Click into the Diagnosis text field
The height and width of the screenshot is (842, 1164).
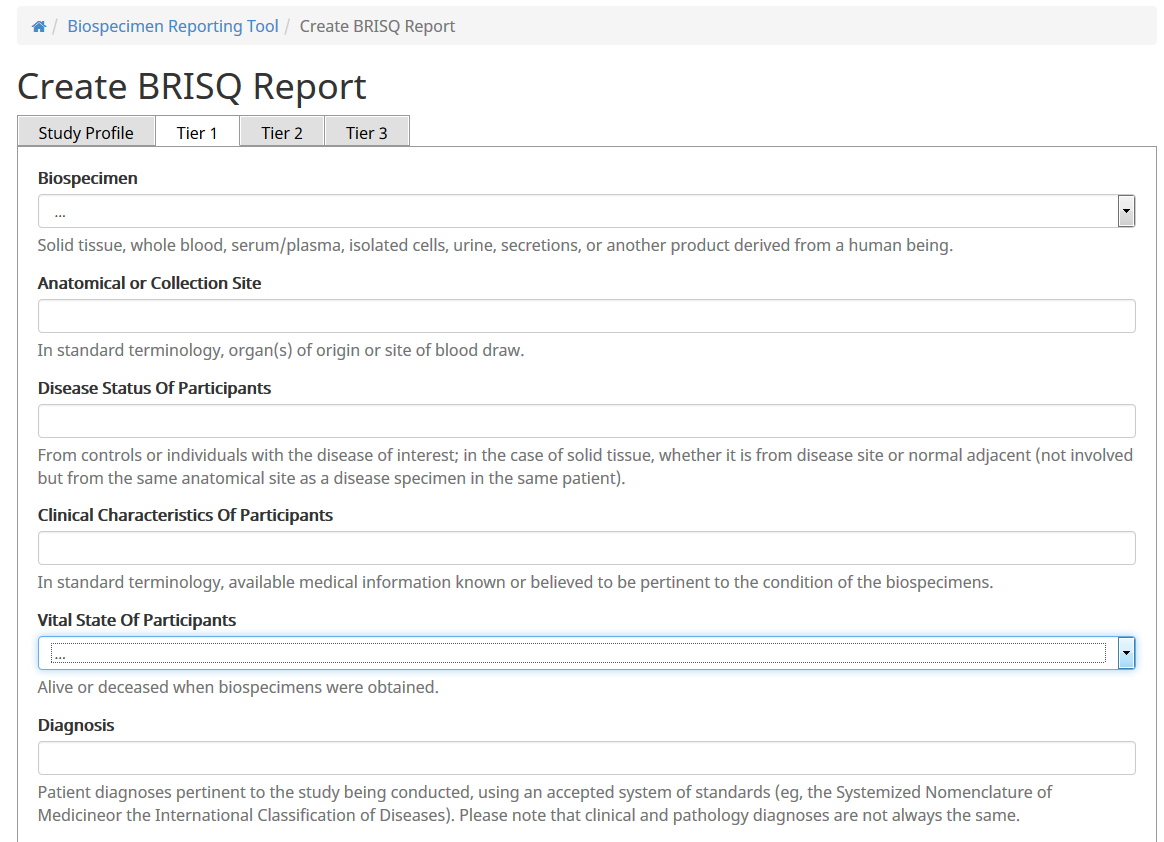coord(586,758)
